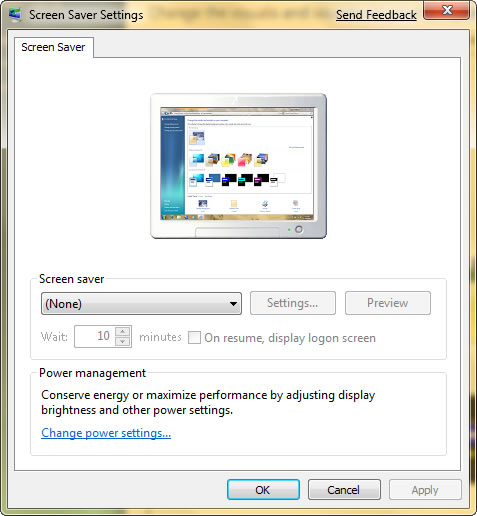Viewport: 477px width, 516px height.
Task: Open Change power settings... link
Action: [106, 433]
